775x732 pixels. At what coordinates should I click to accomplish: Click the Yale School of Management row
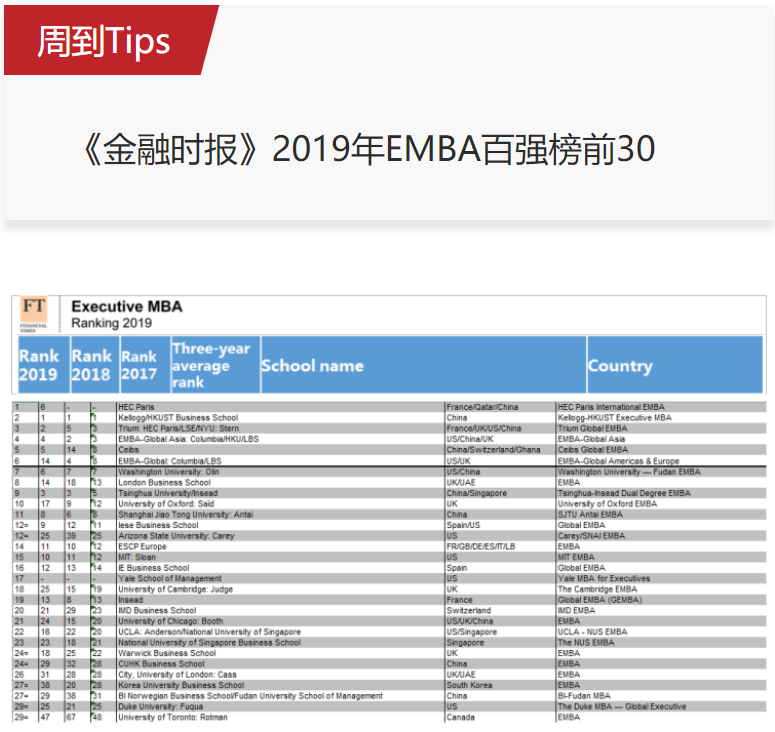(168, 578)
